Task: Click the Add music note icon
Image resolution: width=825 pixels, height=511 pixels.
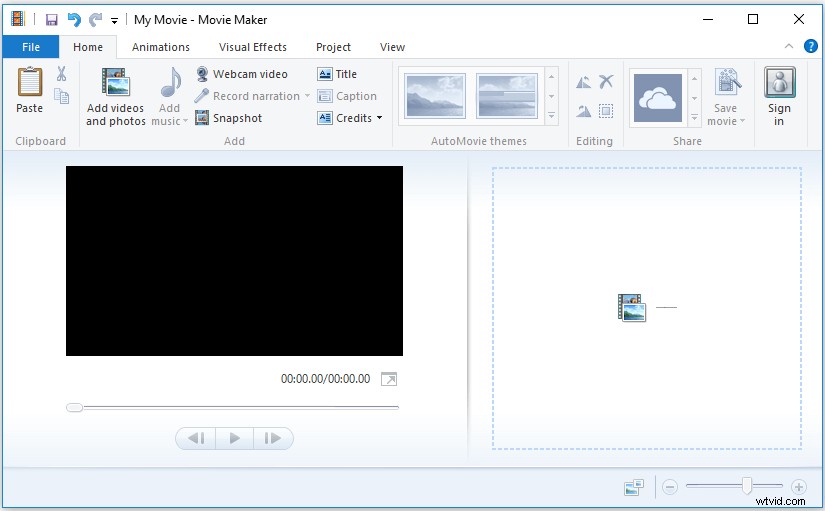Action: click(170, 83)
